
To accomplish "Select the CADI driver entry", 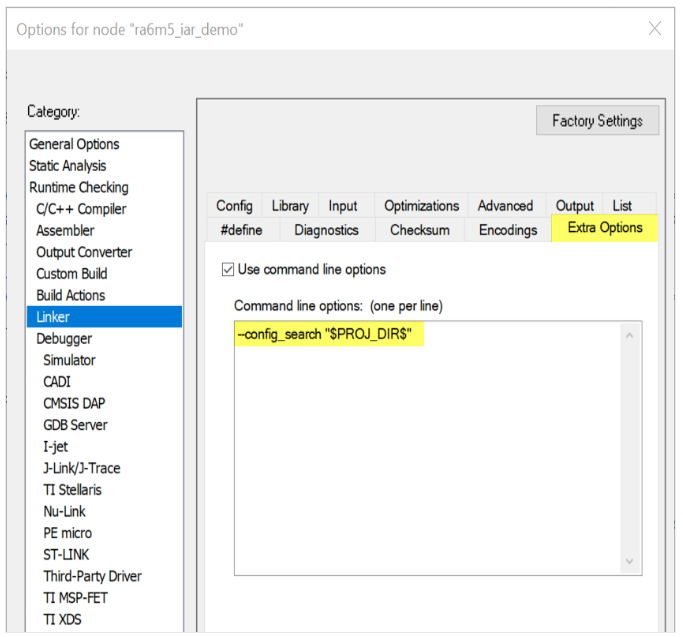I will pyautogui.click(x=57, y=382).
